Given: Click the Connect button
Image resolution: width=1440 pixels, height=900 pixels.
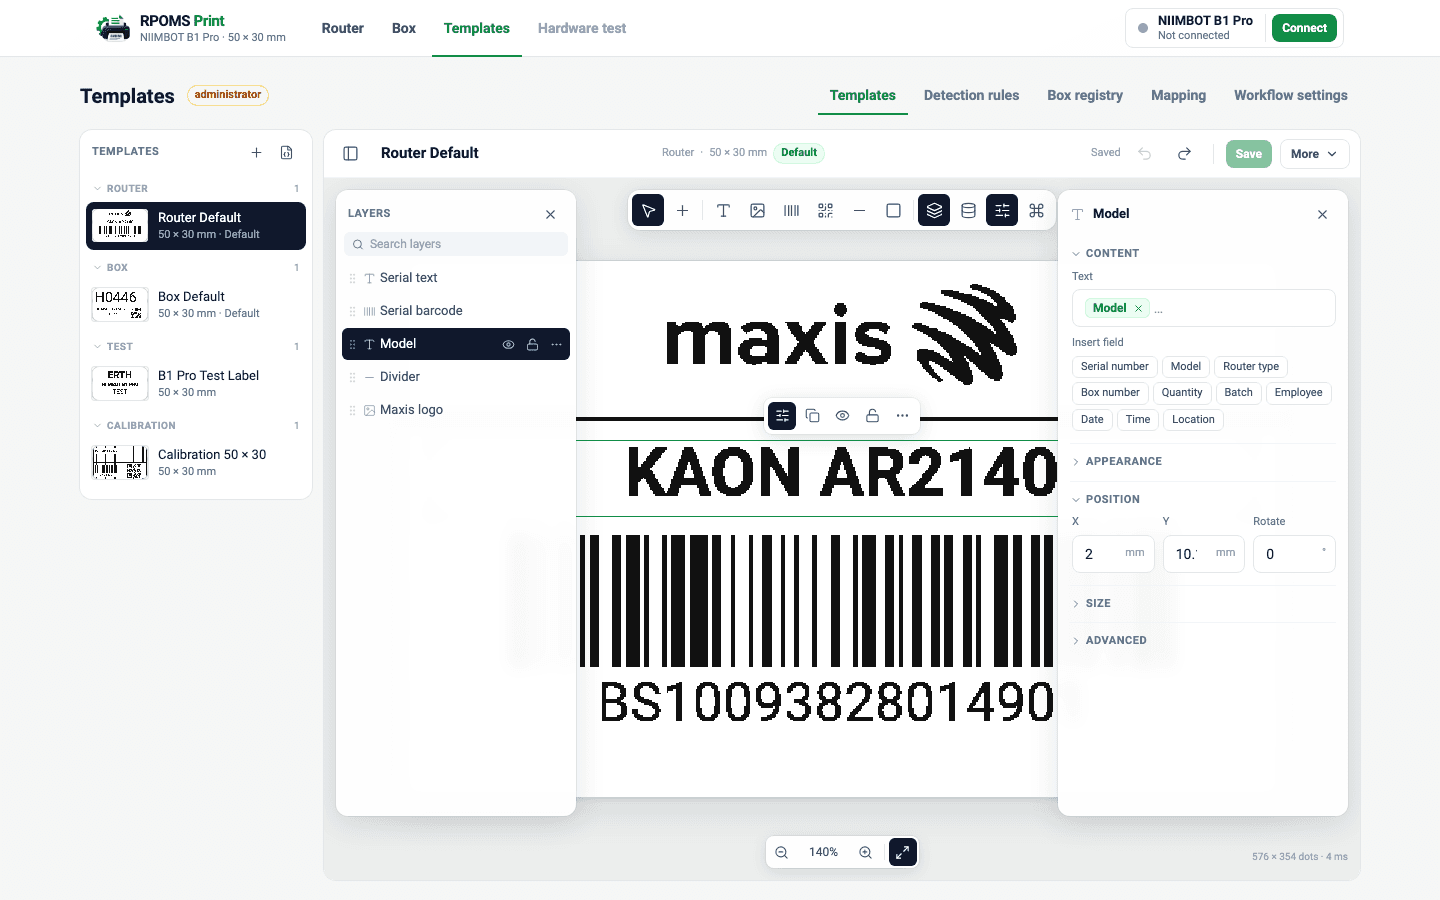Looking at the screenshot, I should click(1304, 28).
